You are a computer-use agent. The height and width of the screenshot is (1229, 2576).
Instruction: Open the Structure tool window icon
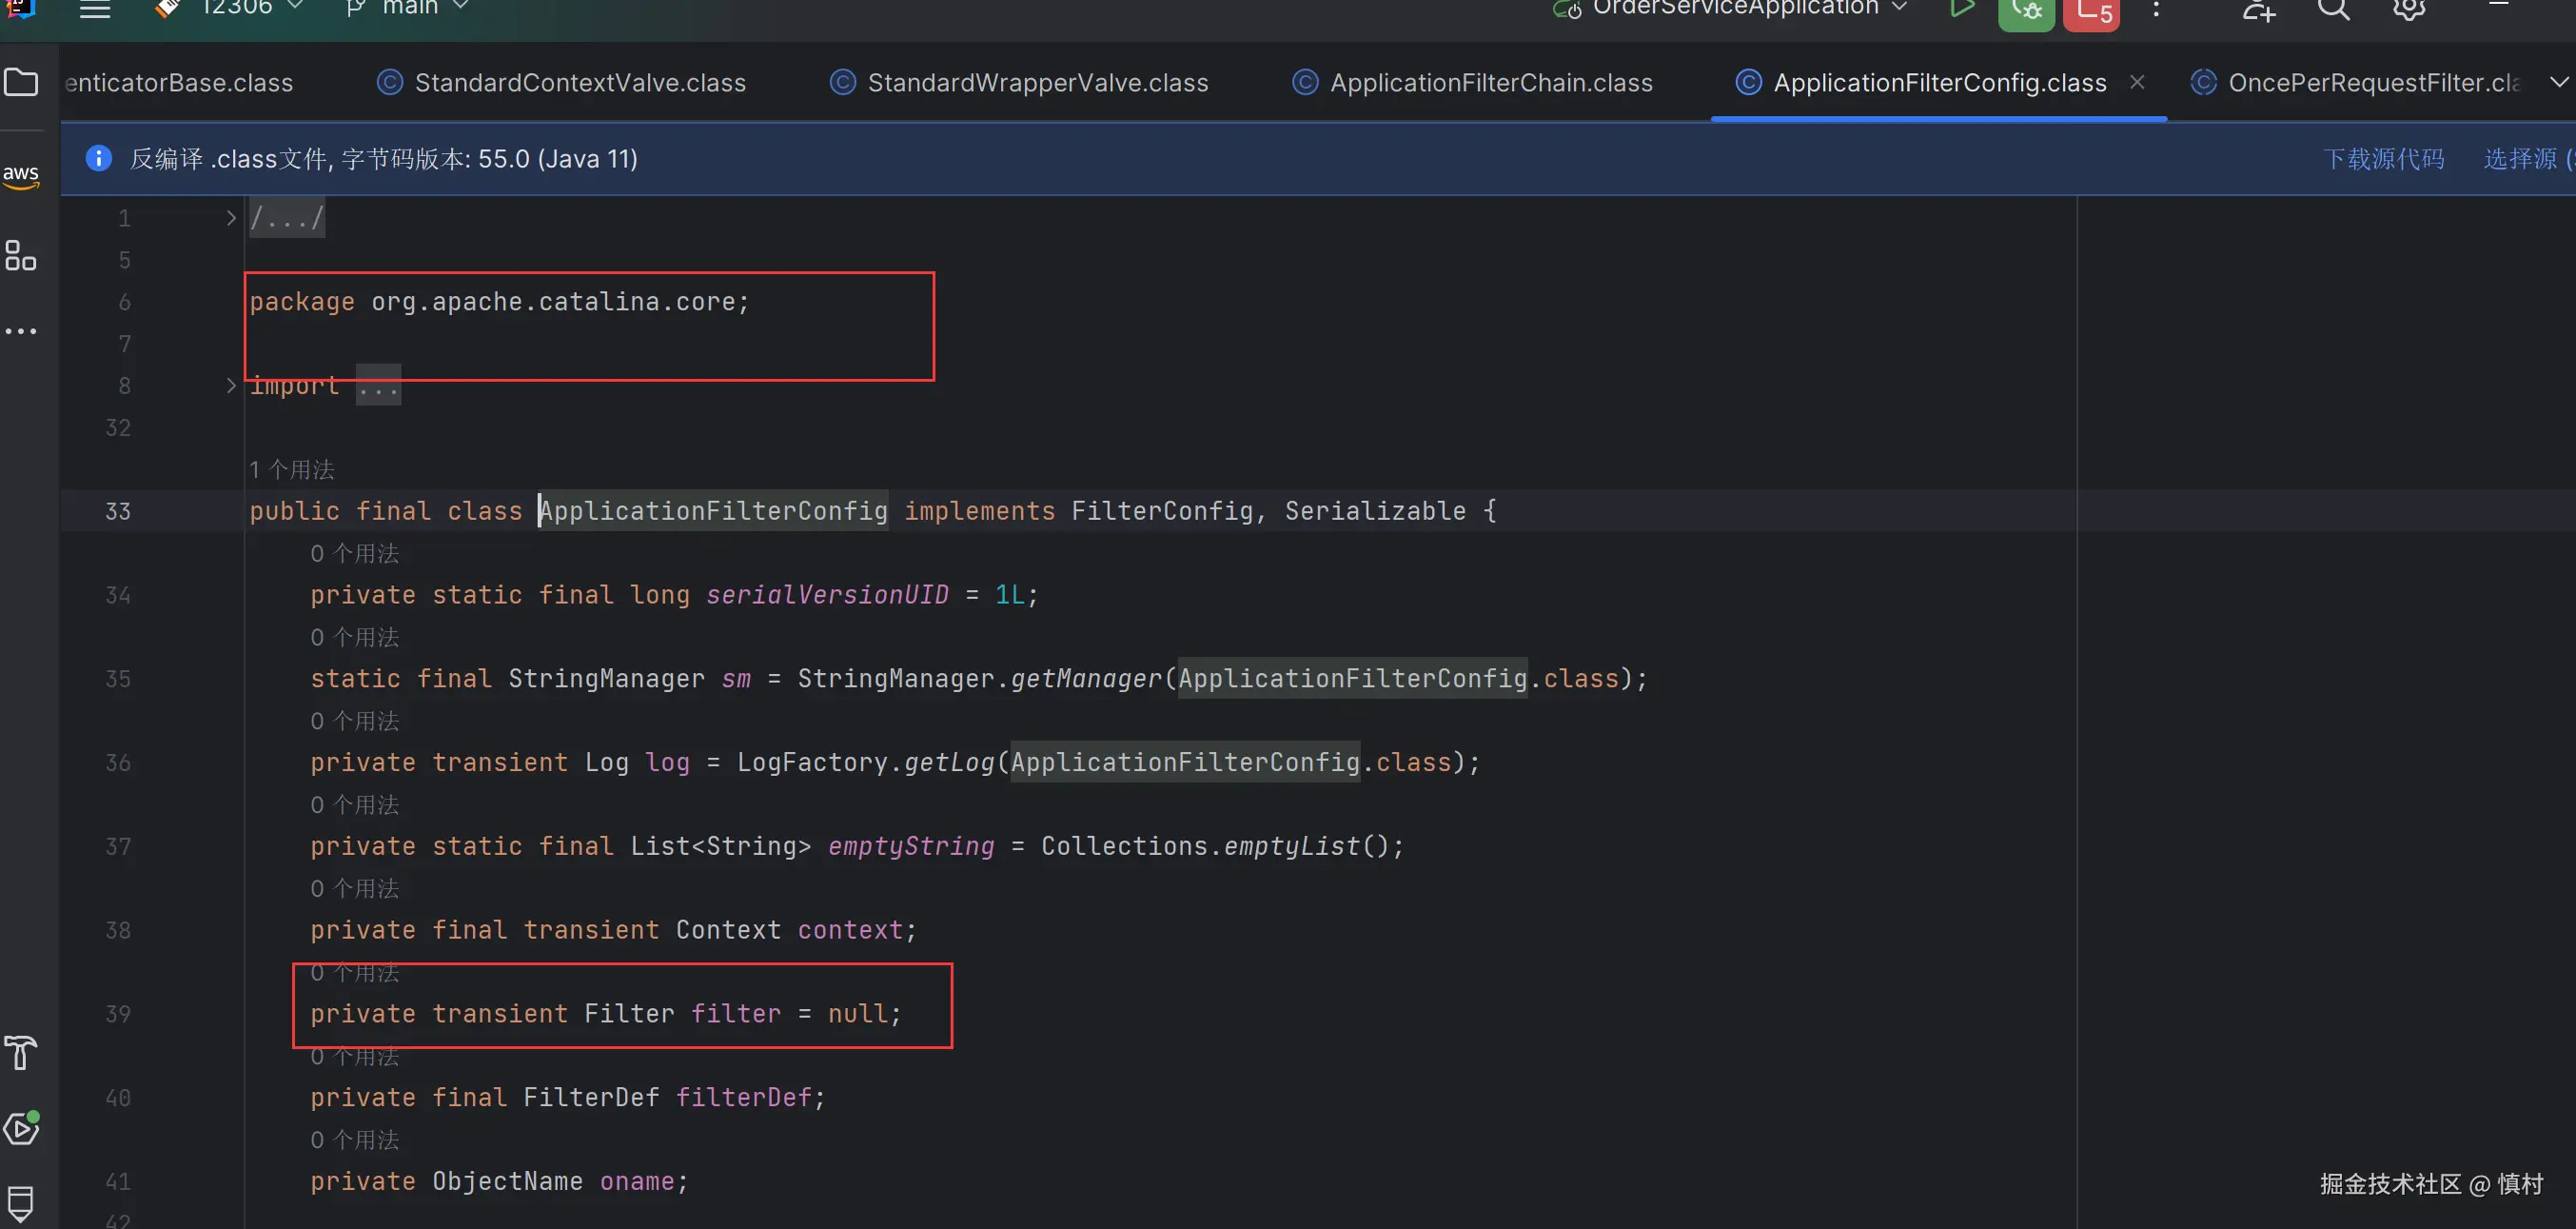coord(21,255)
